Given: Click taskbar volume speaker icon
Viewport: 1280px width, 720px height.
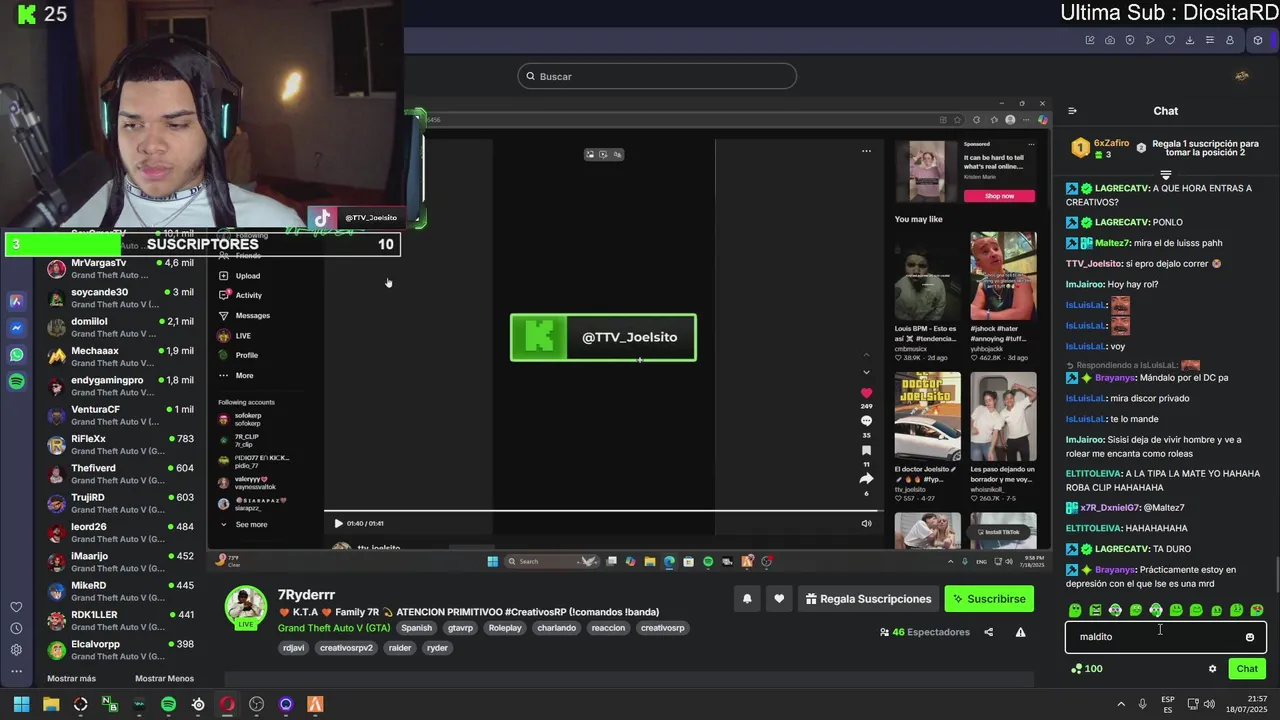Looking at the screenshot, I should [1210, 704].
